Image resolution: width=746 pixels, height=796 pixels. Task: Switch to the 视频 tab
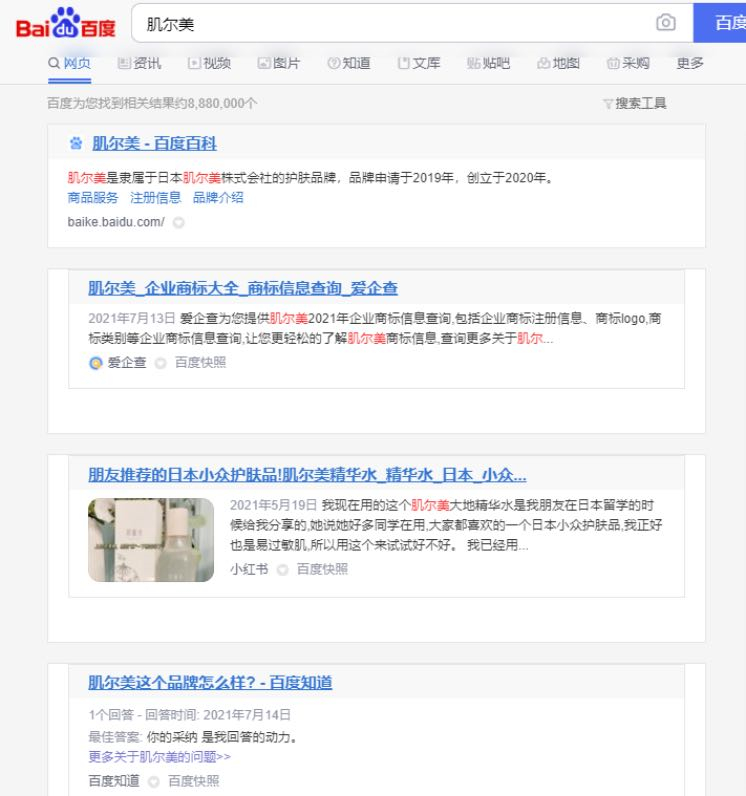click(210, 64)
